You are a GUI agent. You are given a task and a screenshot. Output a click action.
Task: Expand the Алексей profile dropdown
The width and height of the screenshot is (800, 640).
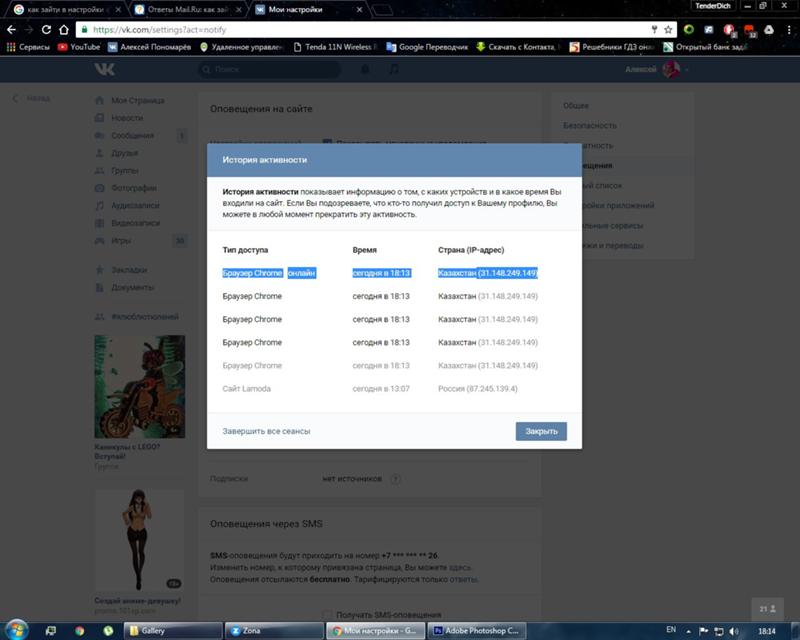click(x=657, y=69)
